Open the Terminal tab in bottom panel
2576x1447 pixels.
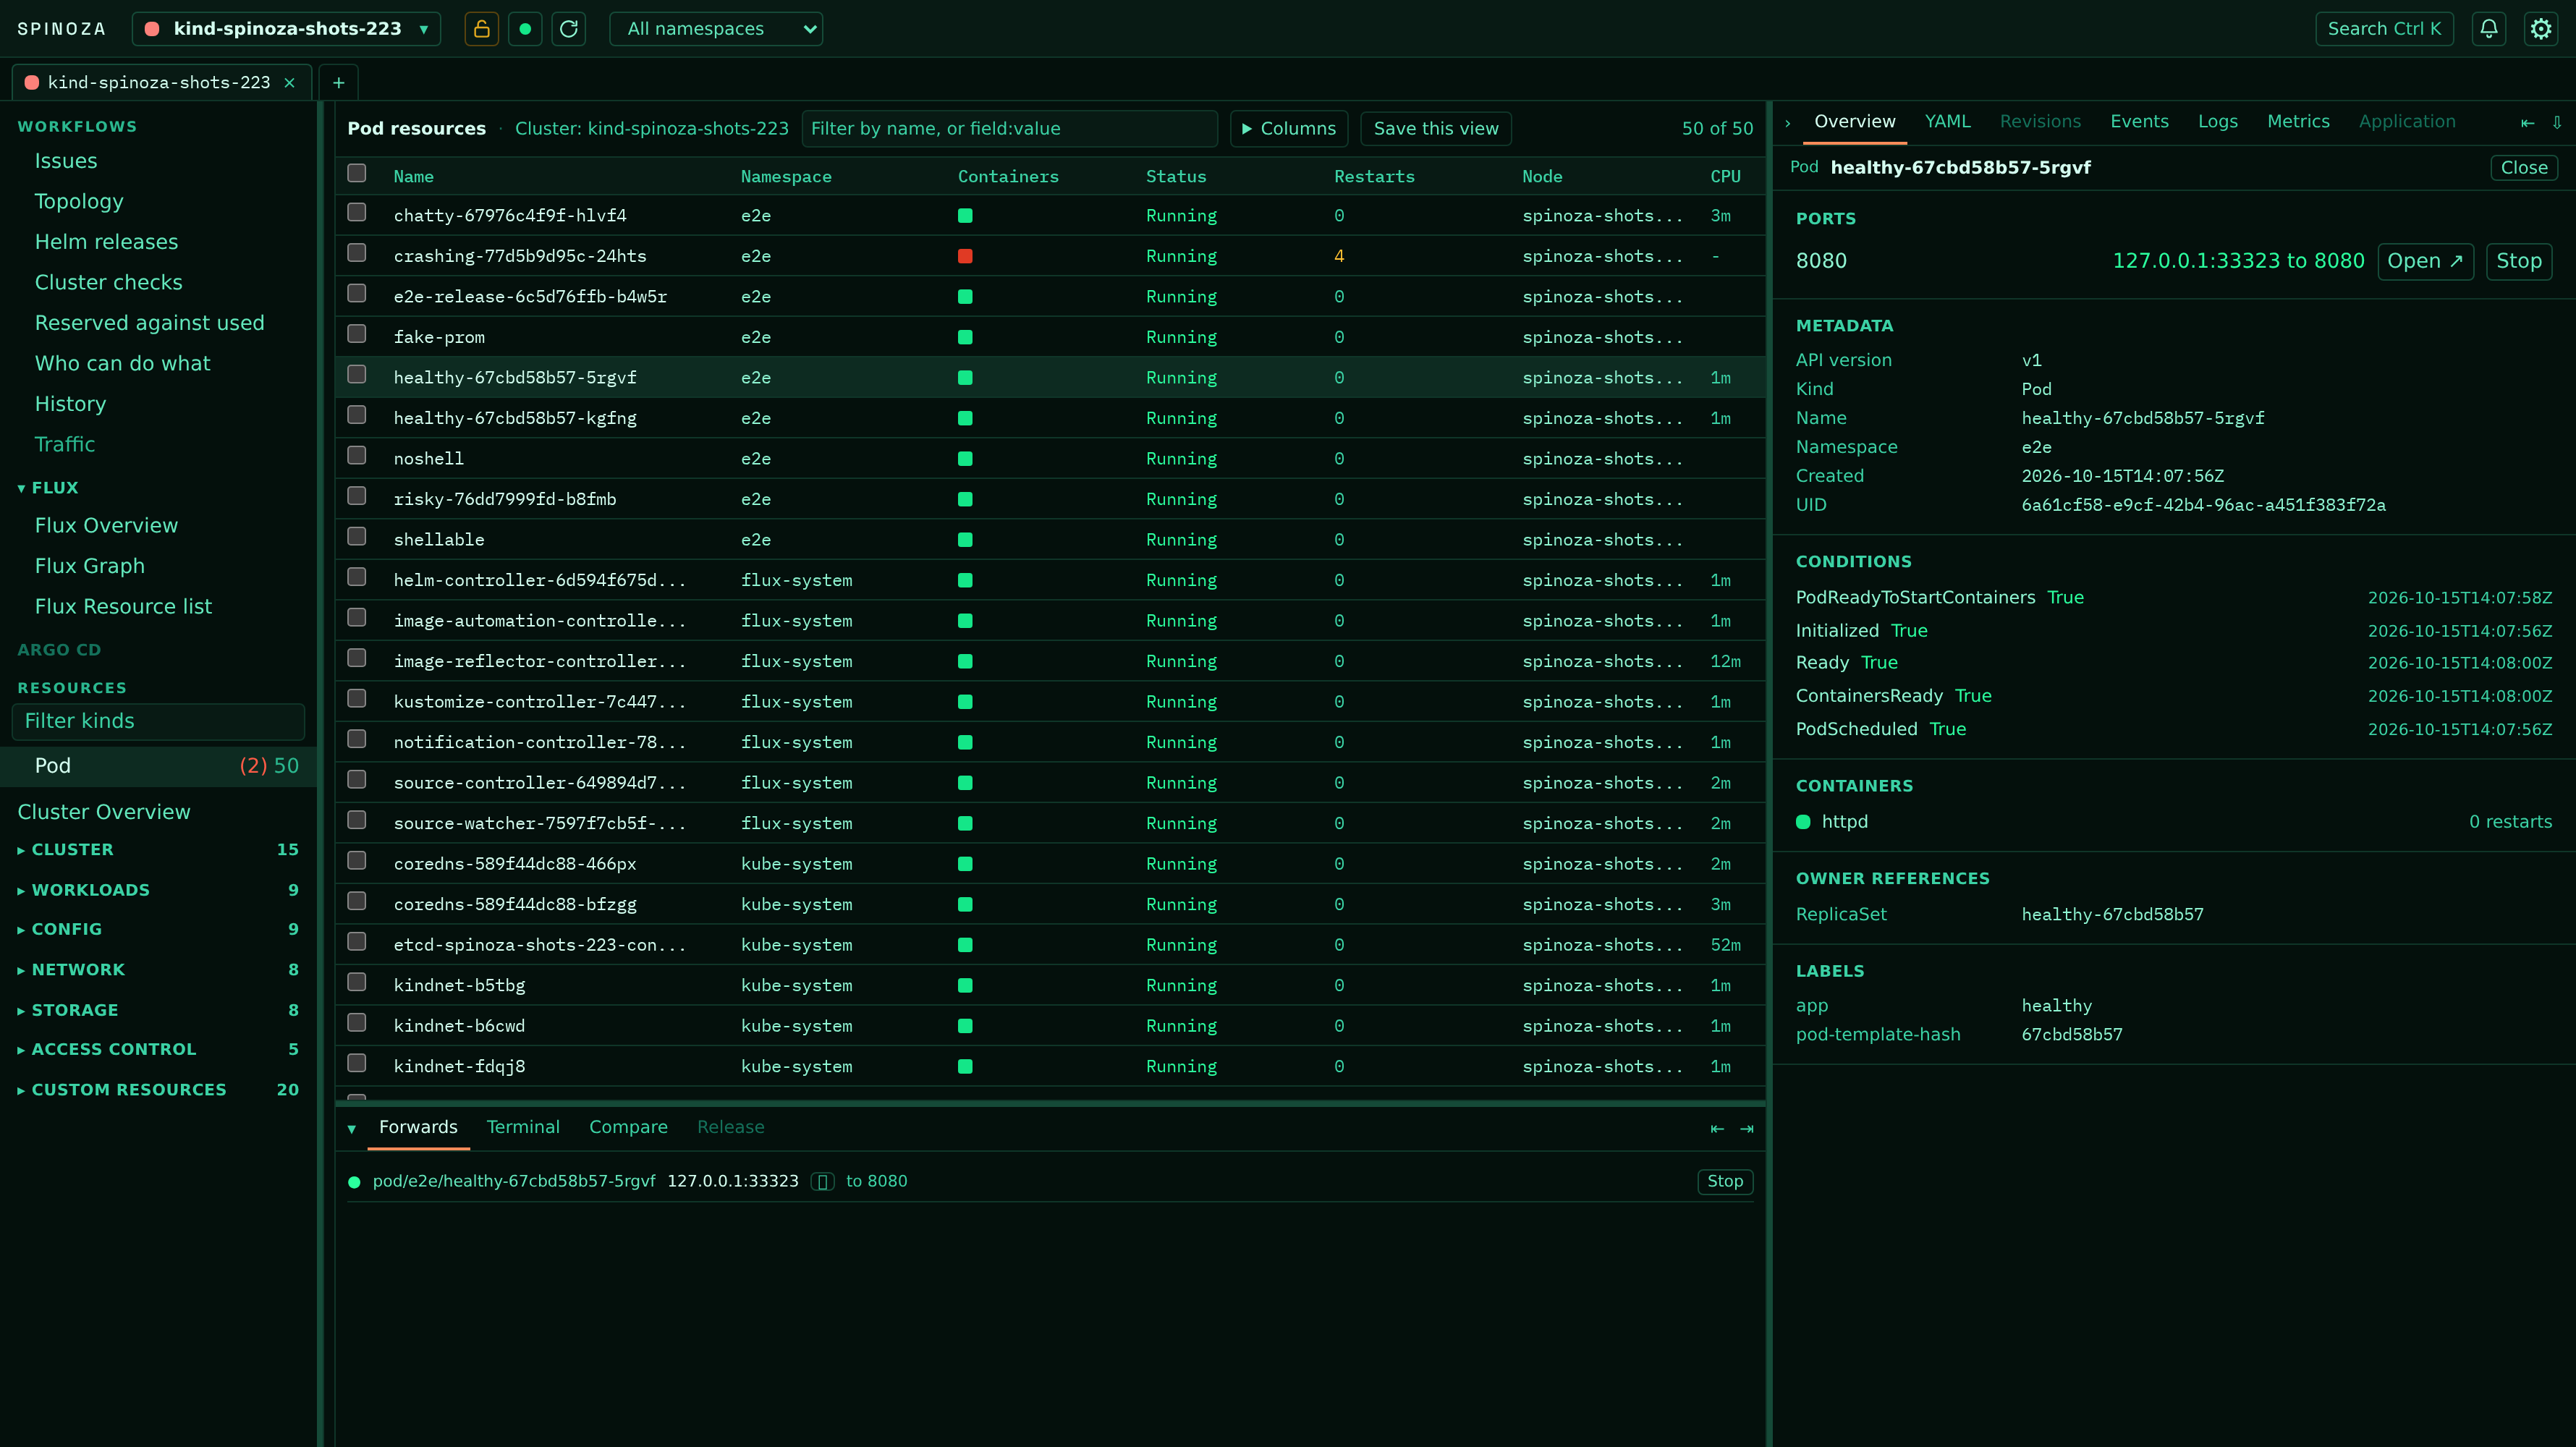click(x=523, y=1127)
